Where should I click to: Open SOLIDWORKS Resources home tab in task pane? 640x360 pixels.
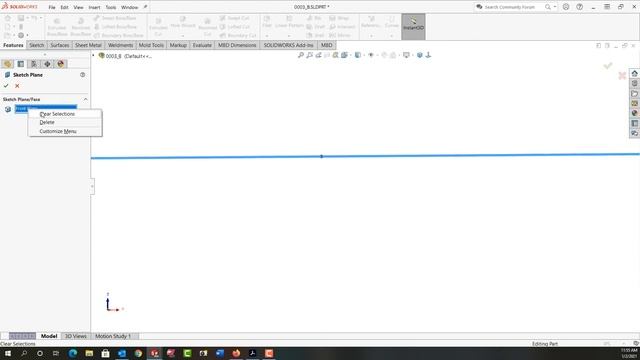coord(634,73)
